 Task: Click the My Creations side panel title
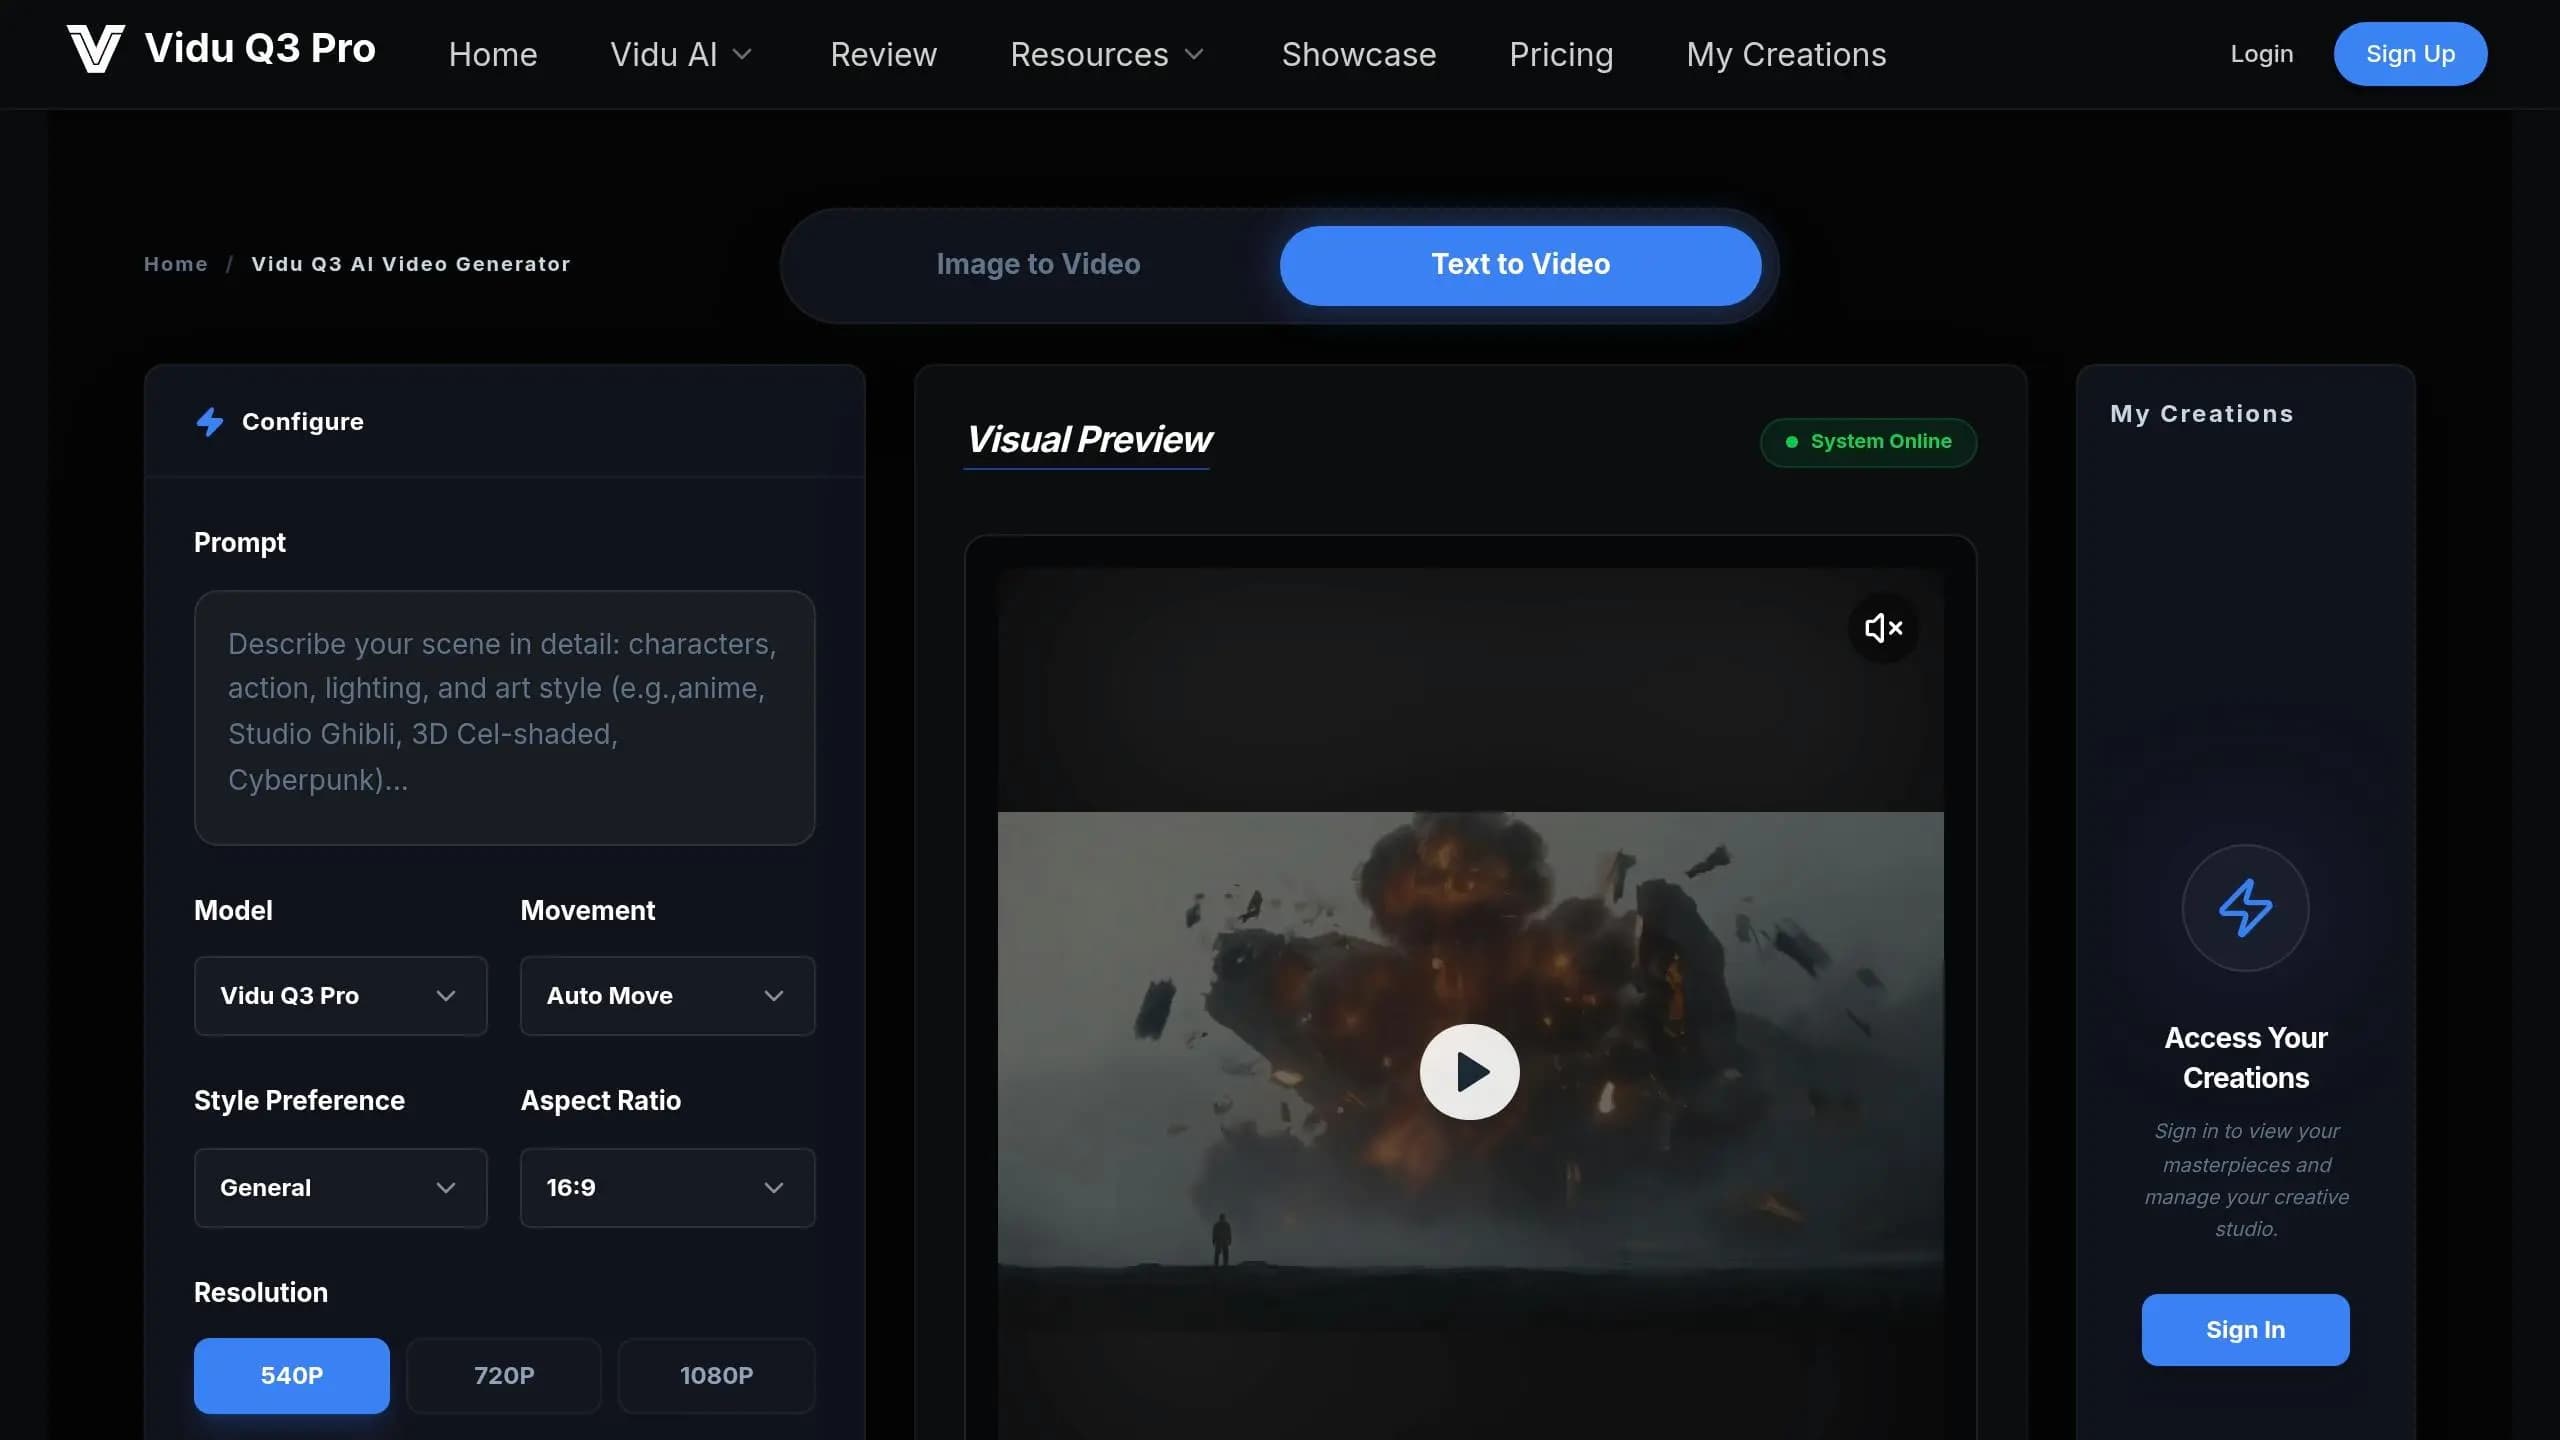(x=2201, y=414)
